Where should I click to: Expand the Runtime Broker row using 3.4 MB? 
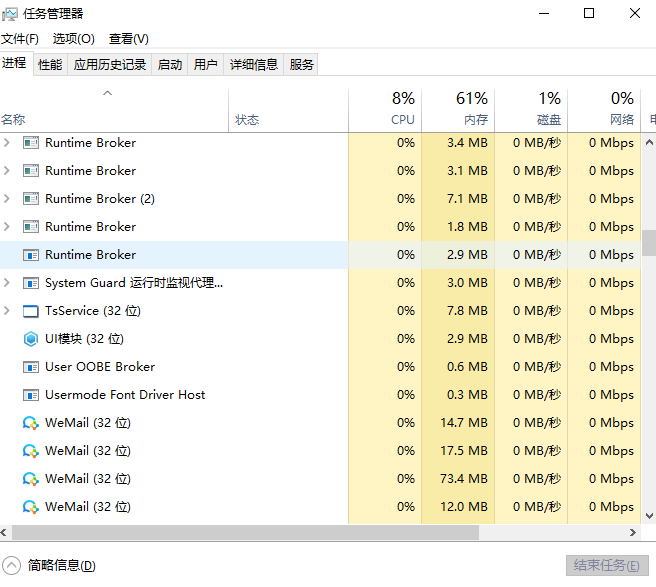[x=6, y=143]
